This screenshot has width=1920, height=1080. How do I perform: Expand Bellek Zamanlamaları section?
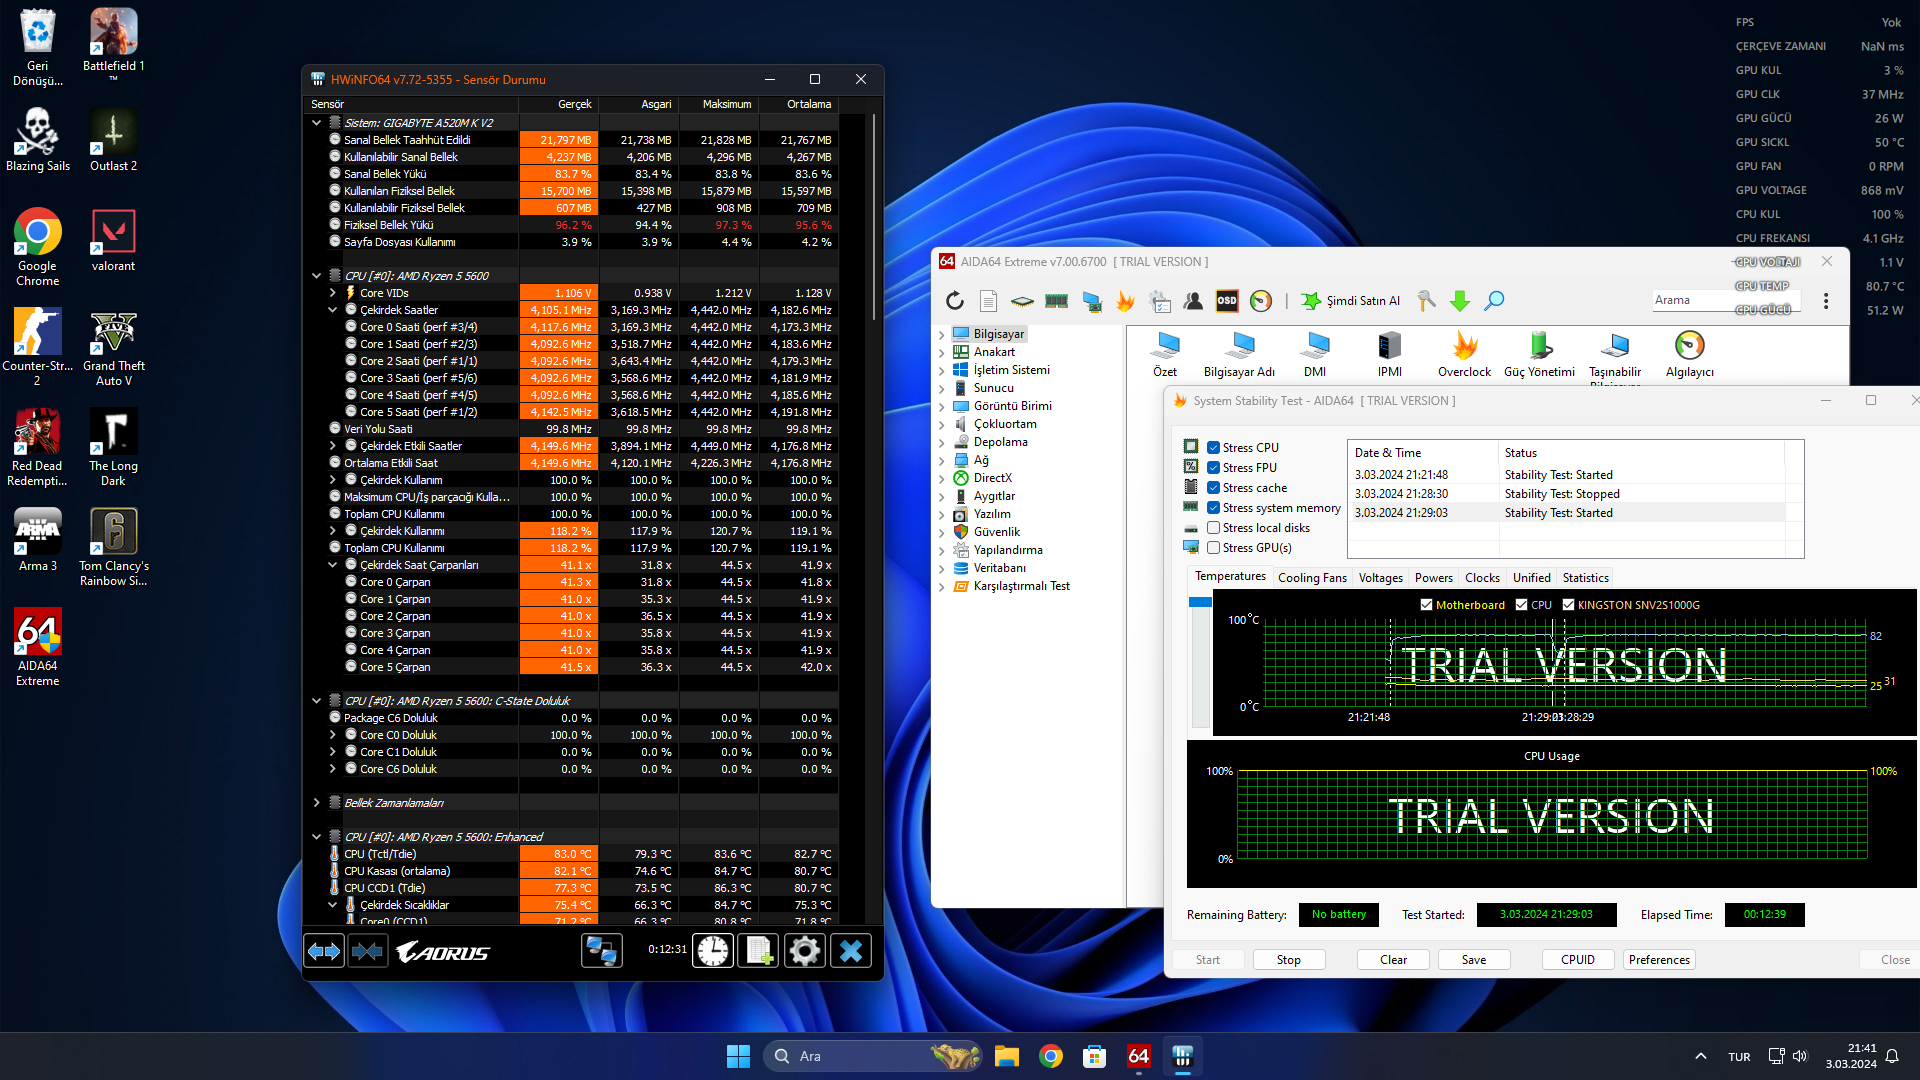[317, 803]
